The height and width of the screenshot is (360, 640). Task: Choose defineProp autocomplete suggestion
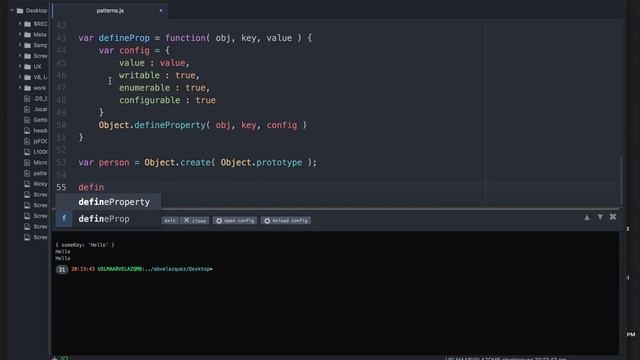tap(109, 219)
